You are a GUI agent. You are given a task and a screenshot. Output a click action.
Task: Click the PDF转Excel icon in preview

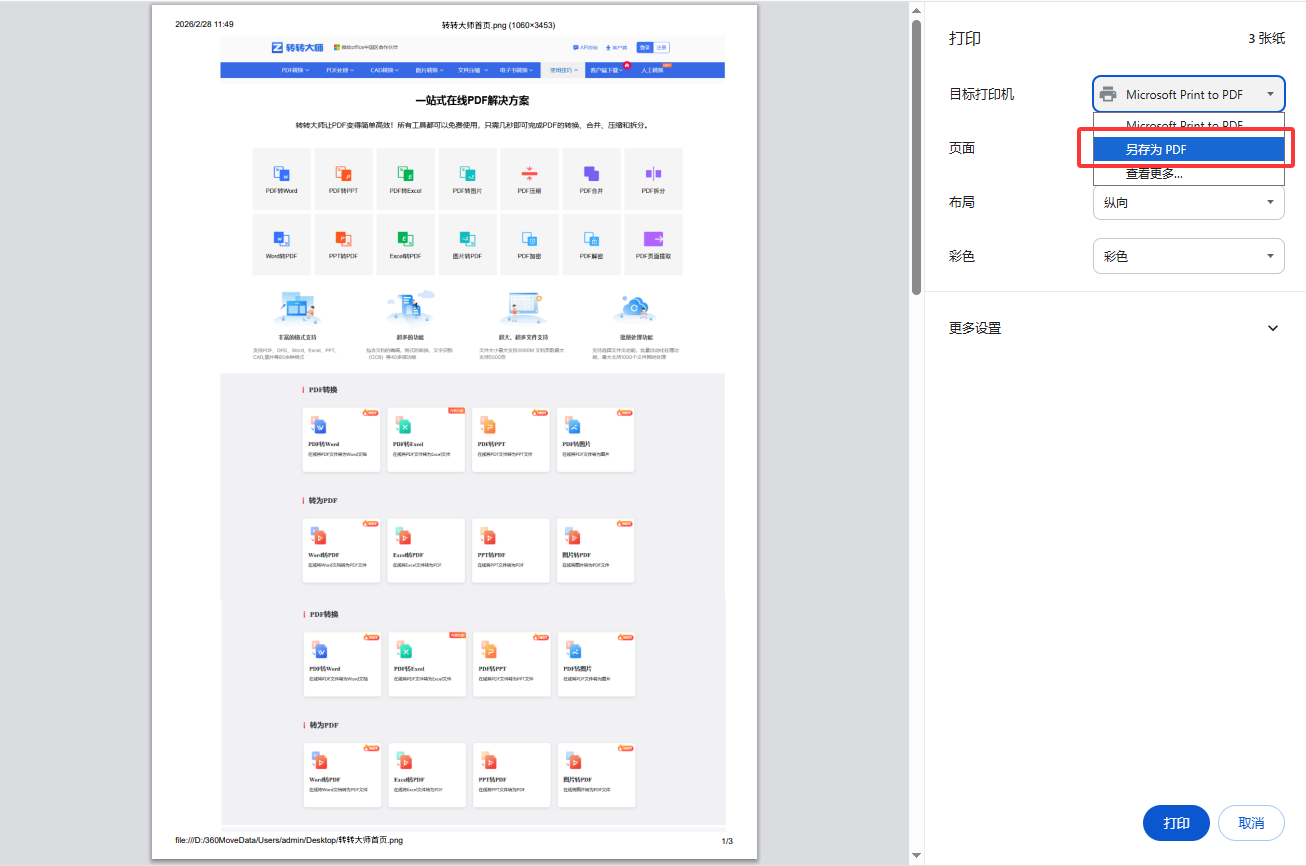tap(405, 174)
